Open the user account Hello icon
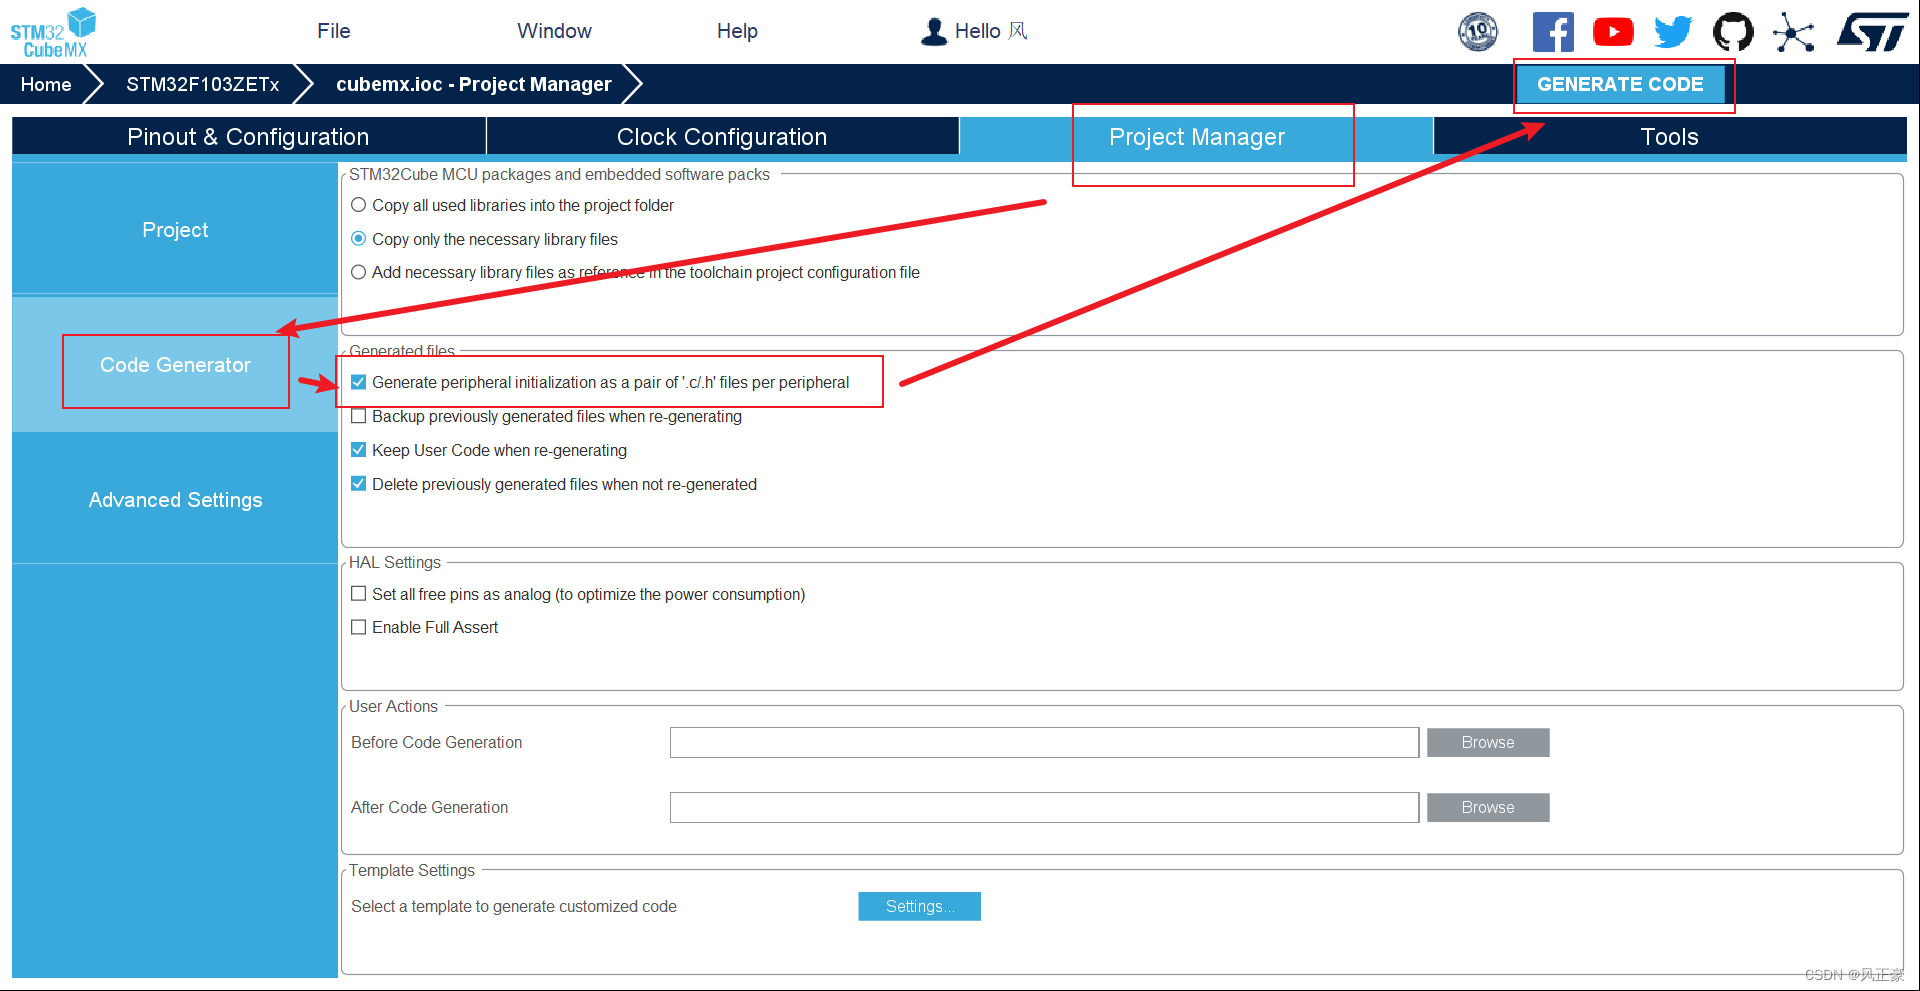Screen dimensions: 1920x991 pos(934,31)
